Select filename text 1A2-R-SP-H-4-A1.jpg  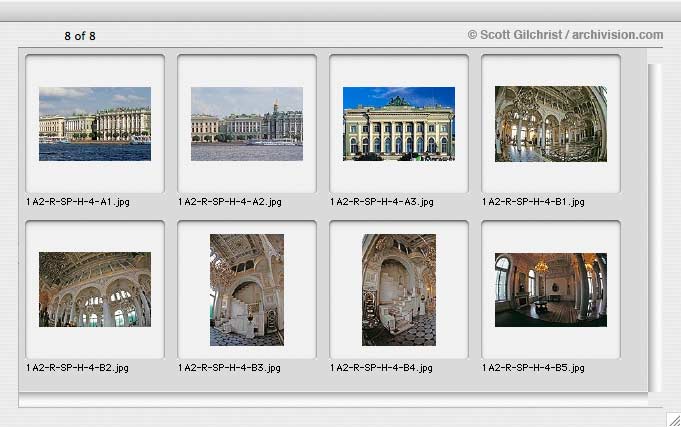(x=78, y=202)
